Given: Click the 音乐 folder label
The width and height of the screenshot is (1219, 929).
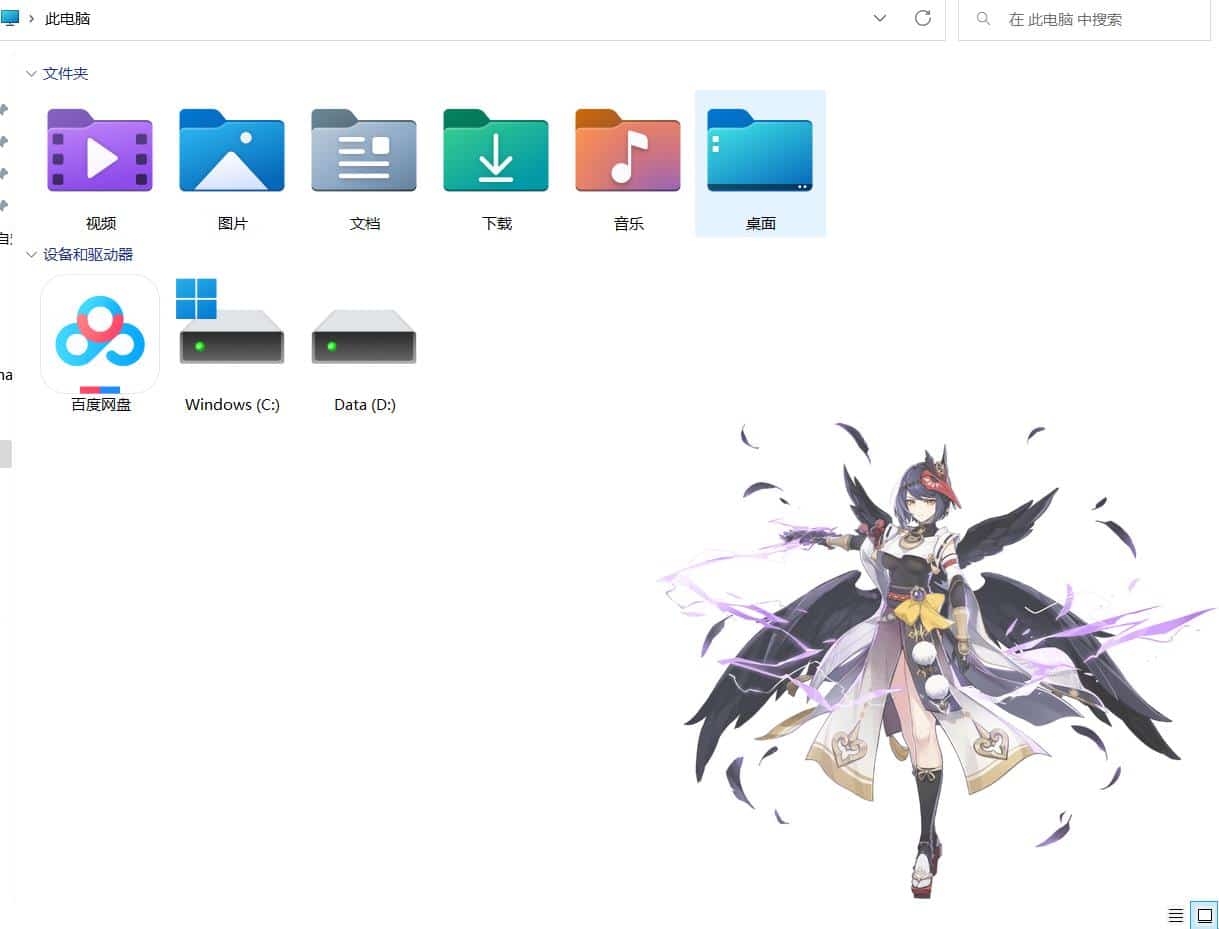Looking at the screenshot, I should point(628,223).
